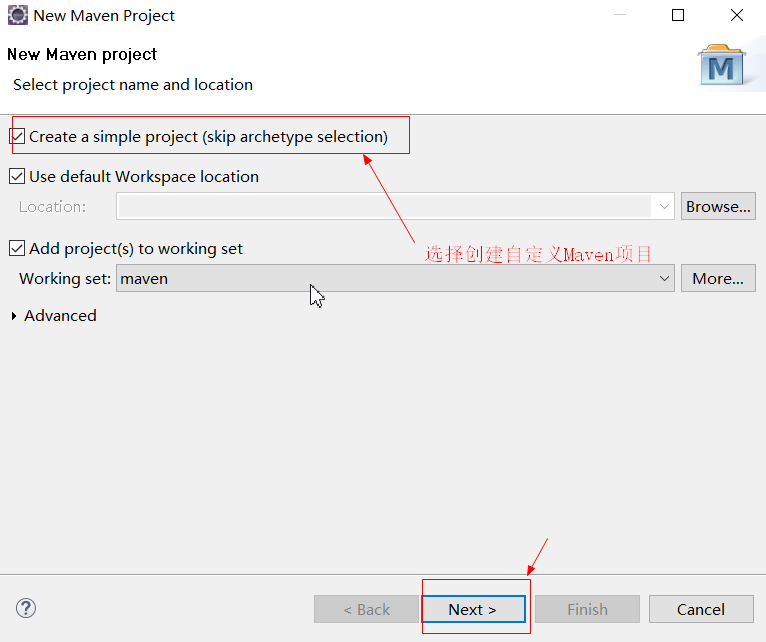Click the More... button

coord(718,278)
